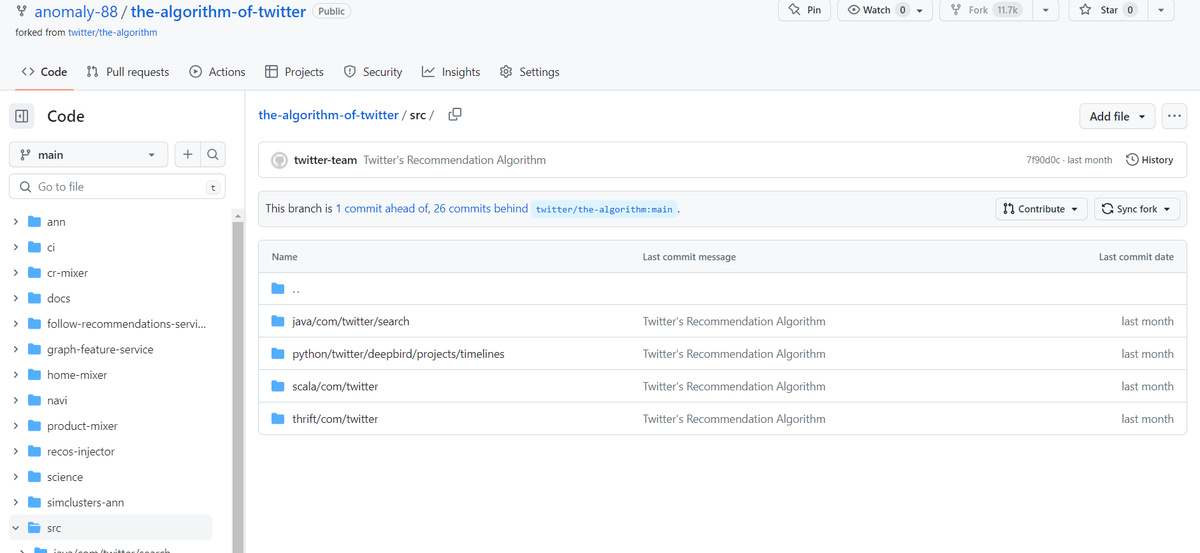Click the science folder icon in tree
The width and height of the screenshot is (1200, 553).
pyautogui.click(x=35, y=477)
